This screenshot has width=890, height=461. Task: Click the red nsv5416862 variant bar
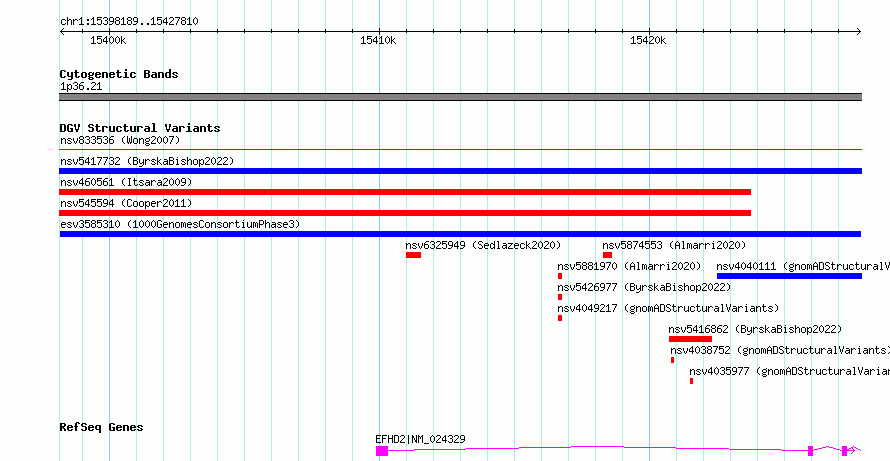coord(690,339)
